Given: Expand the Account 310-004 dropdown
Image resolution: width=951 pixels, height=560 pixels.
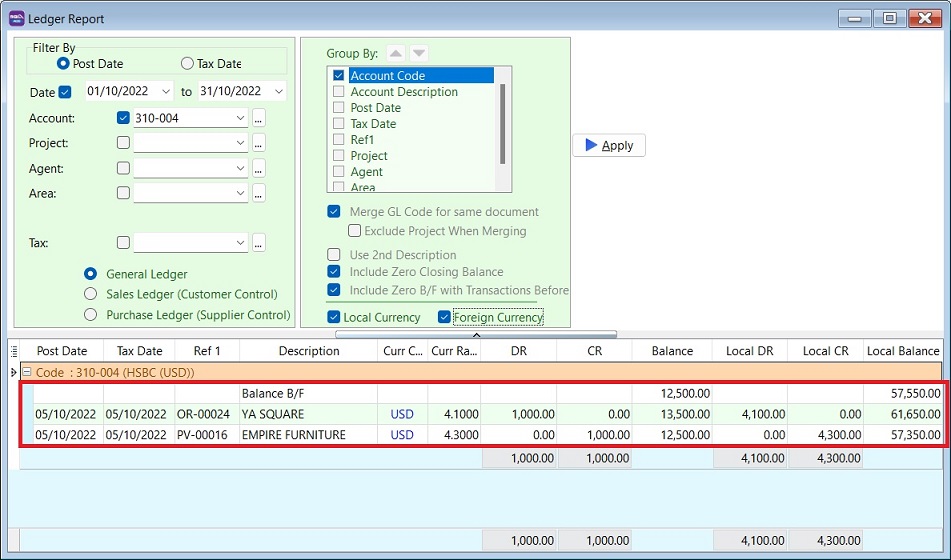Looking at the screenshot, I should click(240, 118).
